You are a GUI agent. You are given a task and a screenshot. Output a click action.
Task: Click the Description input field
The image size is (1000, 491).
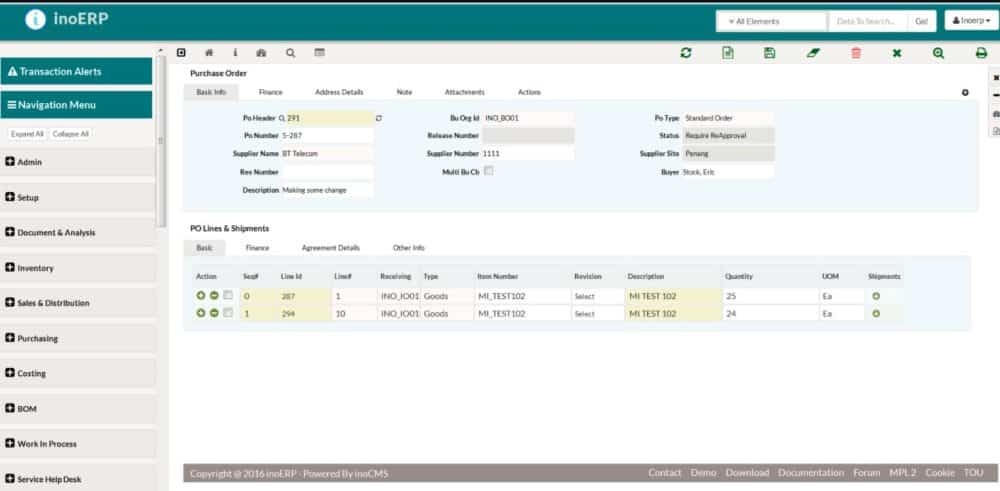click(327, 190)
